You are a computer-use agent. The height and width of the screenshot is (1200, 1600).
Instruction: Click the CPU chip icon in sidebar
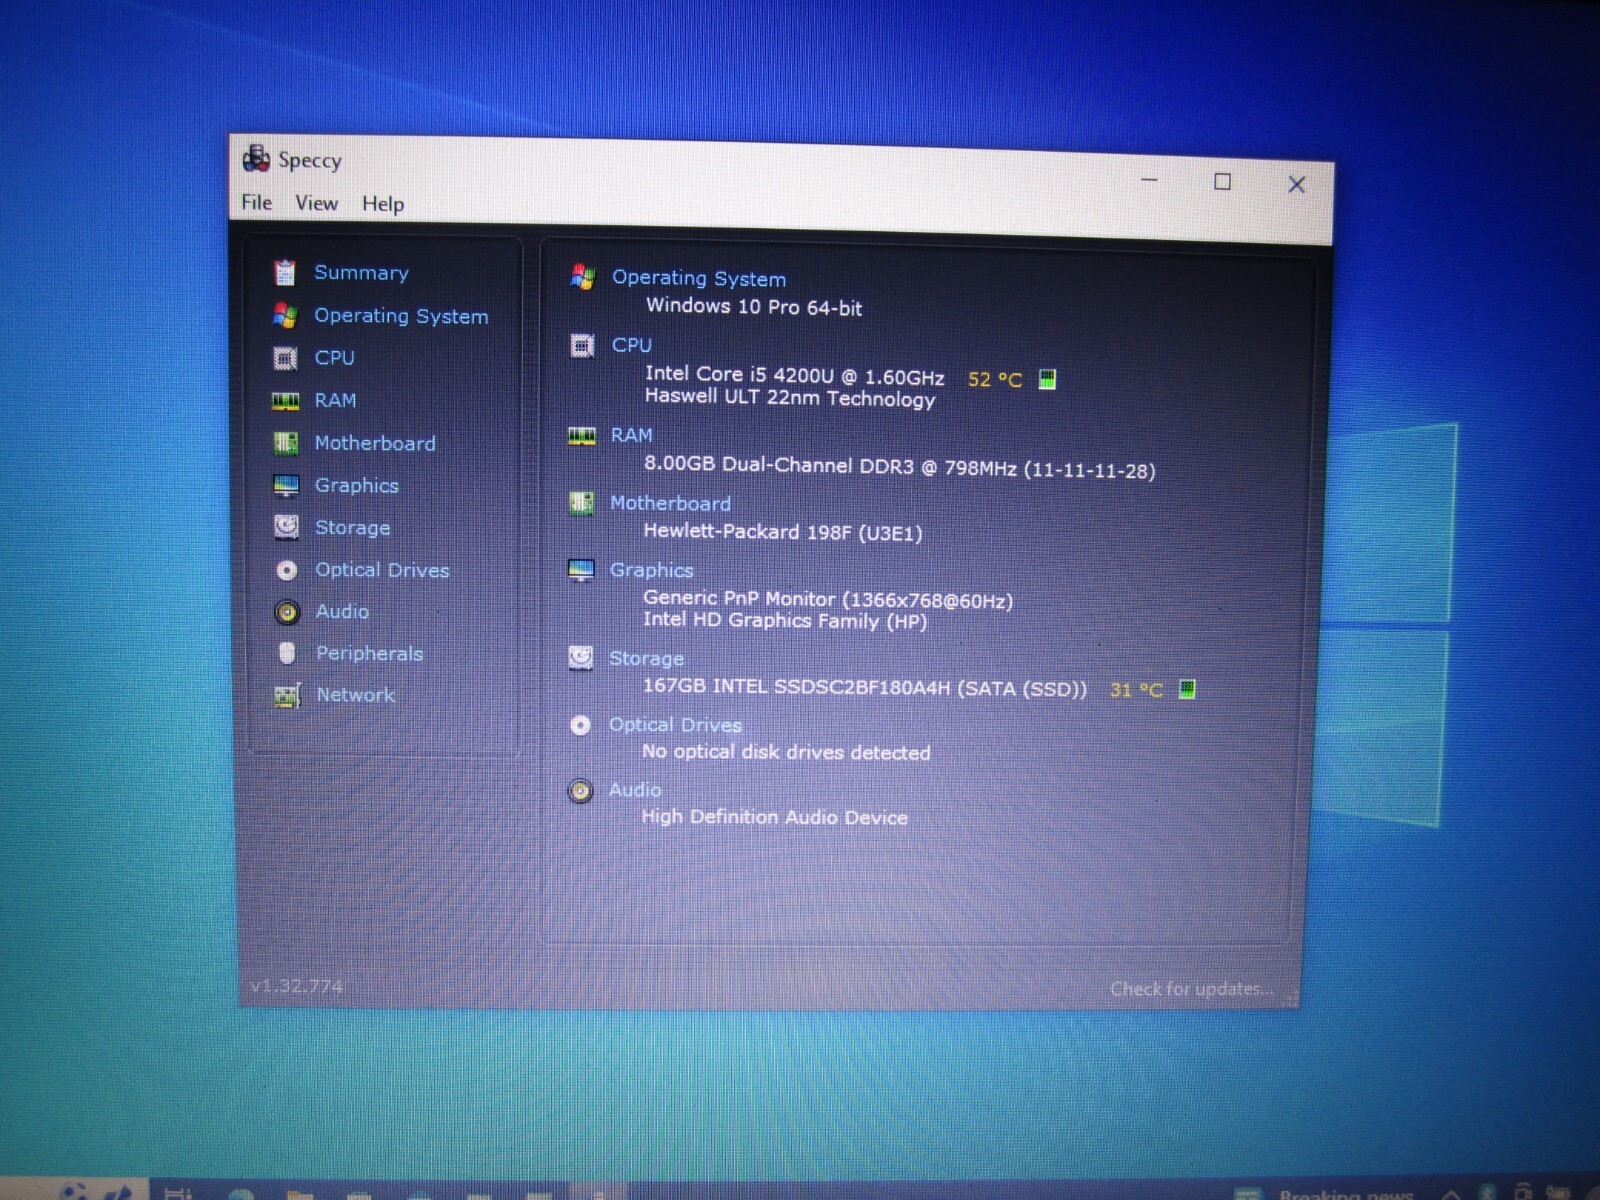285,358
